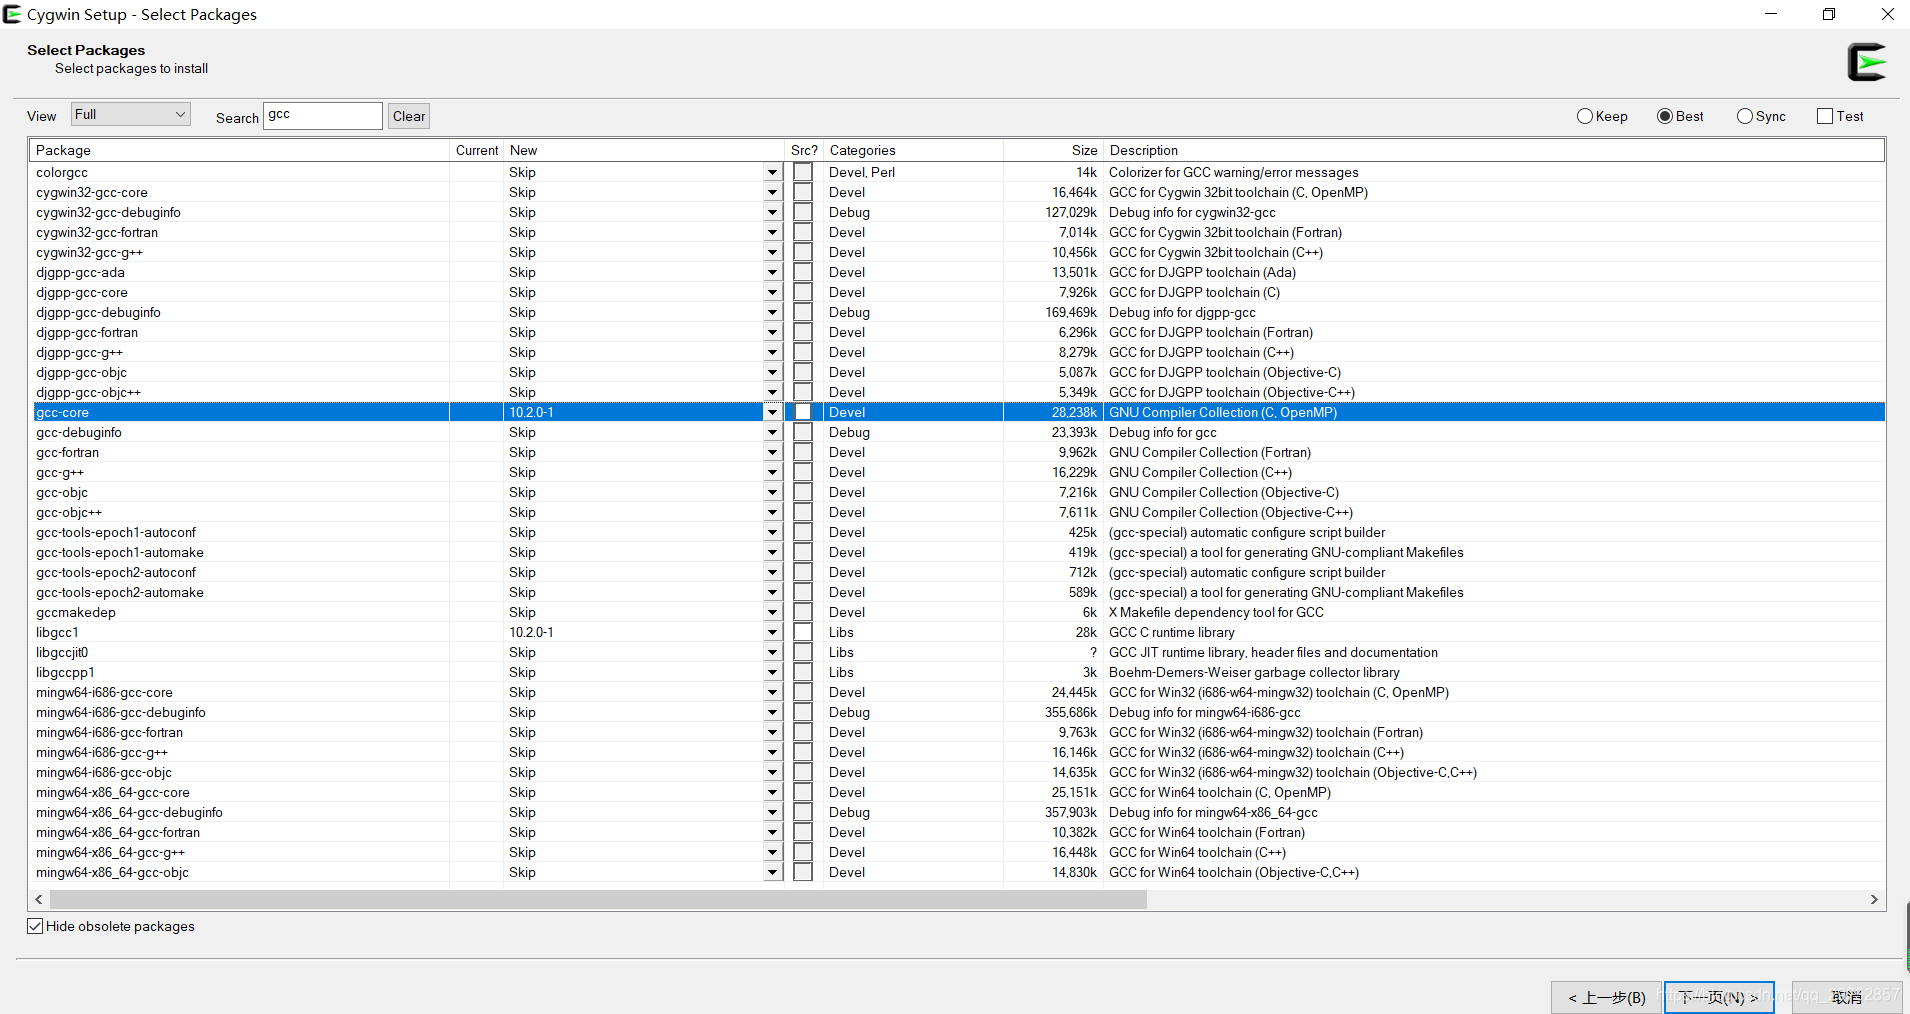Open version dropdown for colorgcc
Screen dimensions: 1910x1014
click(x=772, y=172)
